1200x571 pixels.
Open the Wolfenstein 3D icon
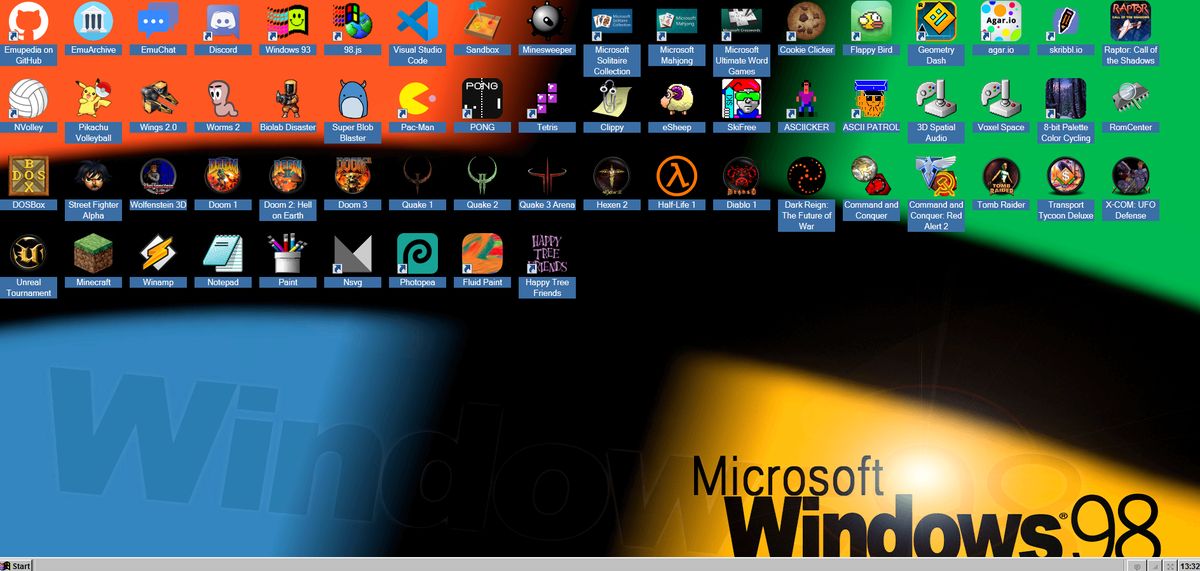click(x=158, y=176)
